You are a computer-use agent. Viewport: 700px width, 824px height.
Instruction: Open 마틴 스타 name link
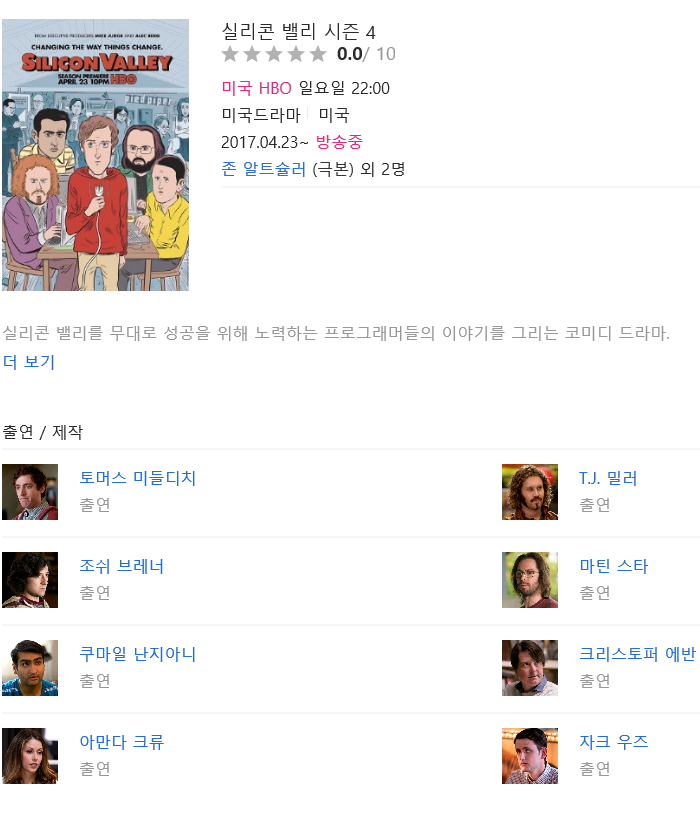[614, 566]
